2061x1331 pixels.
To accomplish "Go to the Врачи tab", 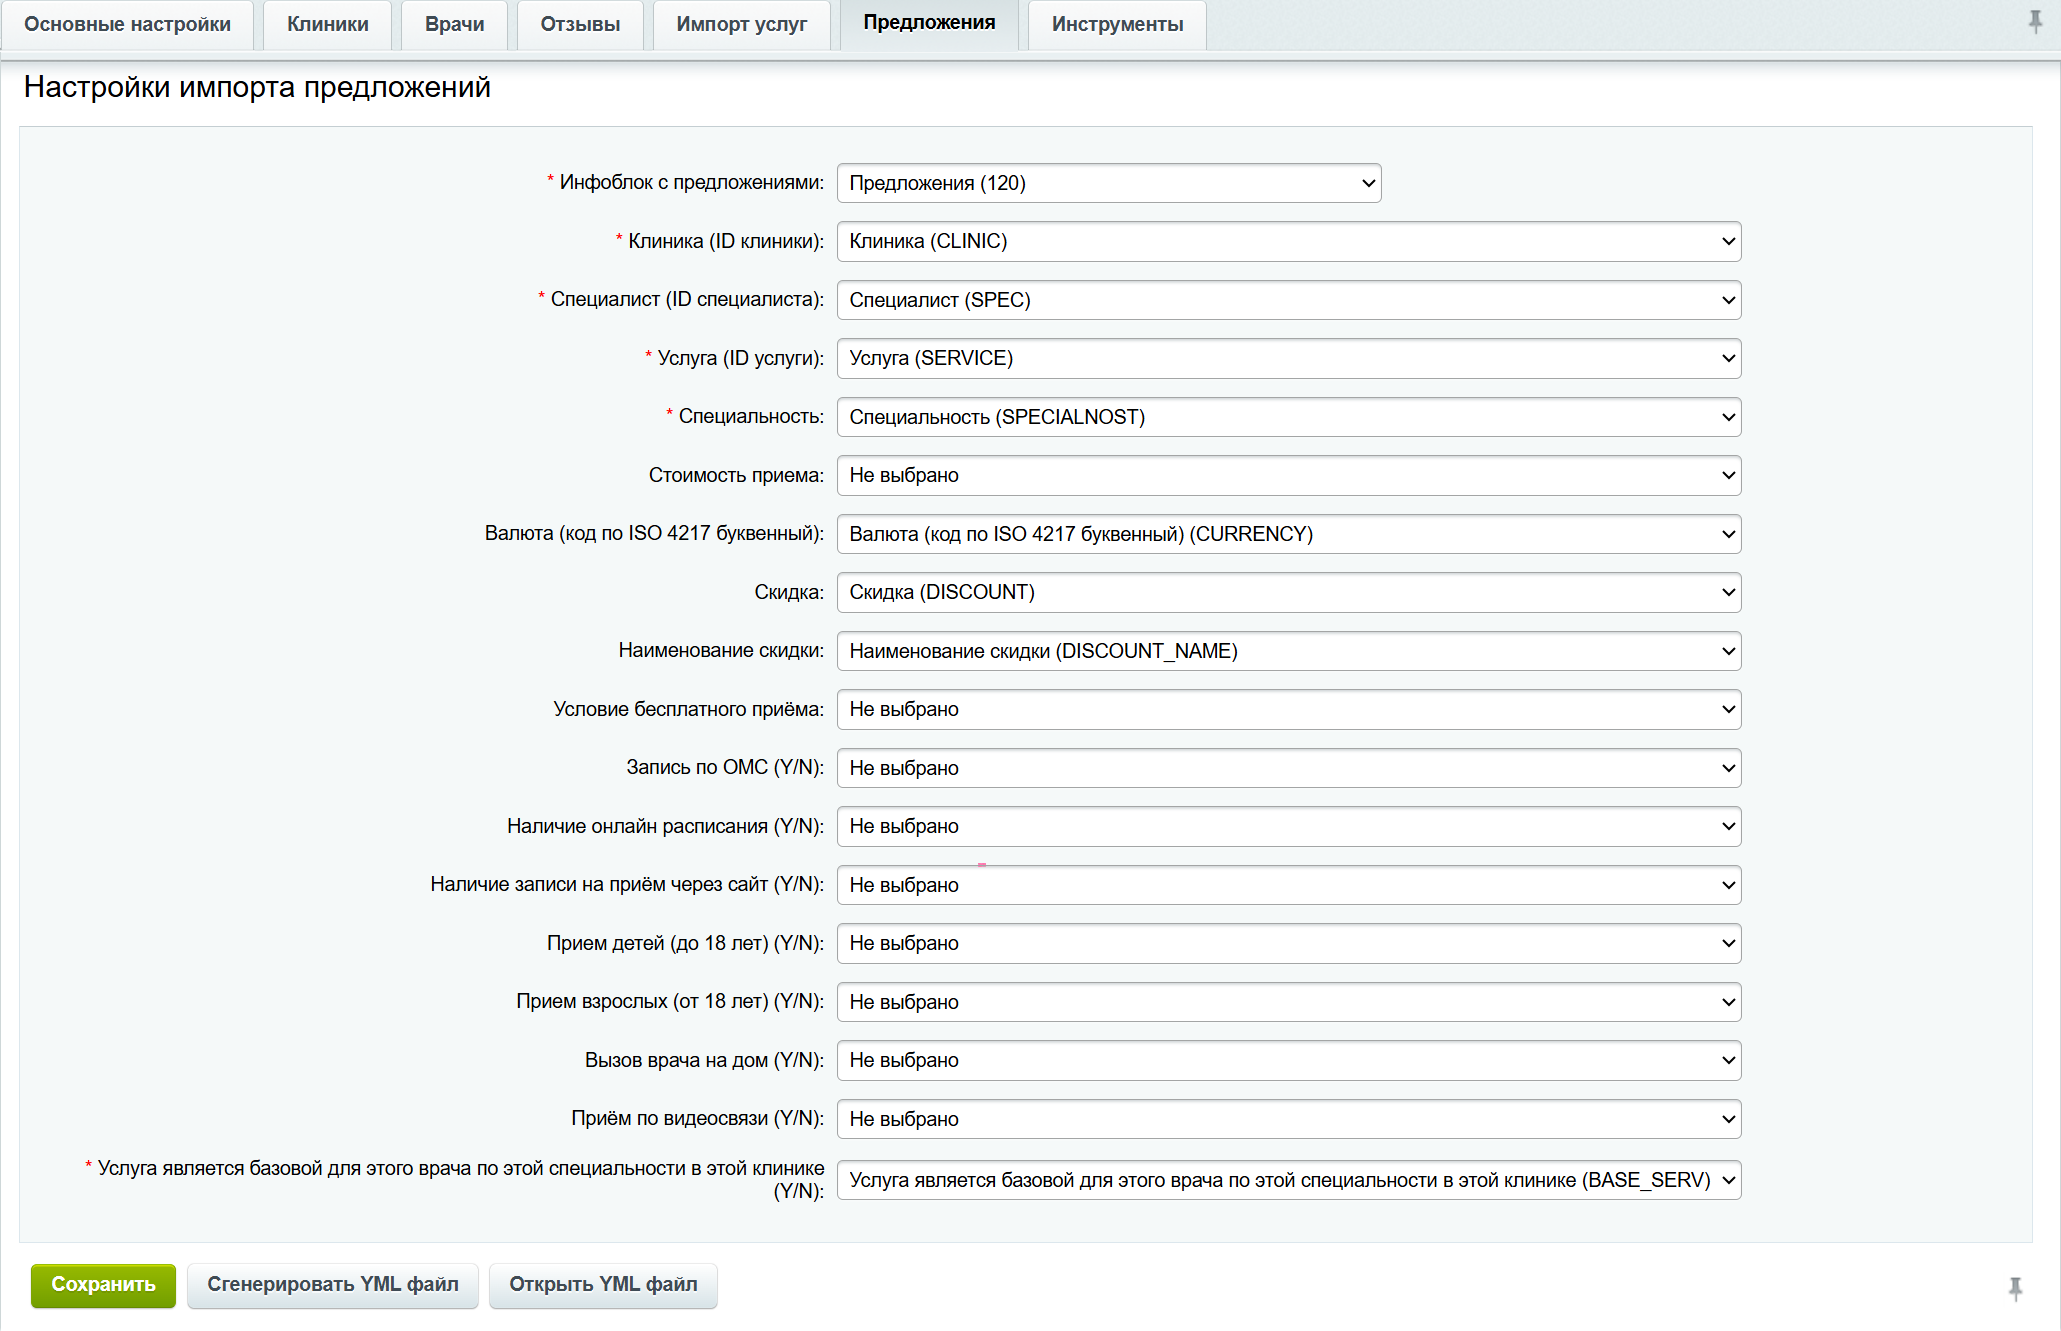I will tap(454, 24).
